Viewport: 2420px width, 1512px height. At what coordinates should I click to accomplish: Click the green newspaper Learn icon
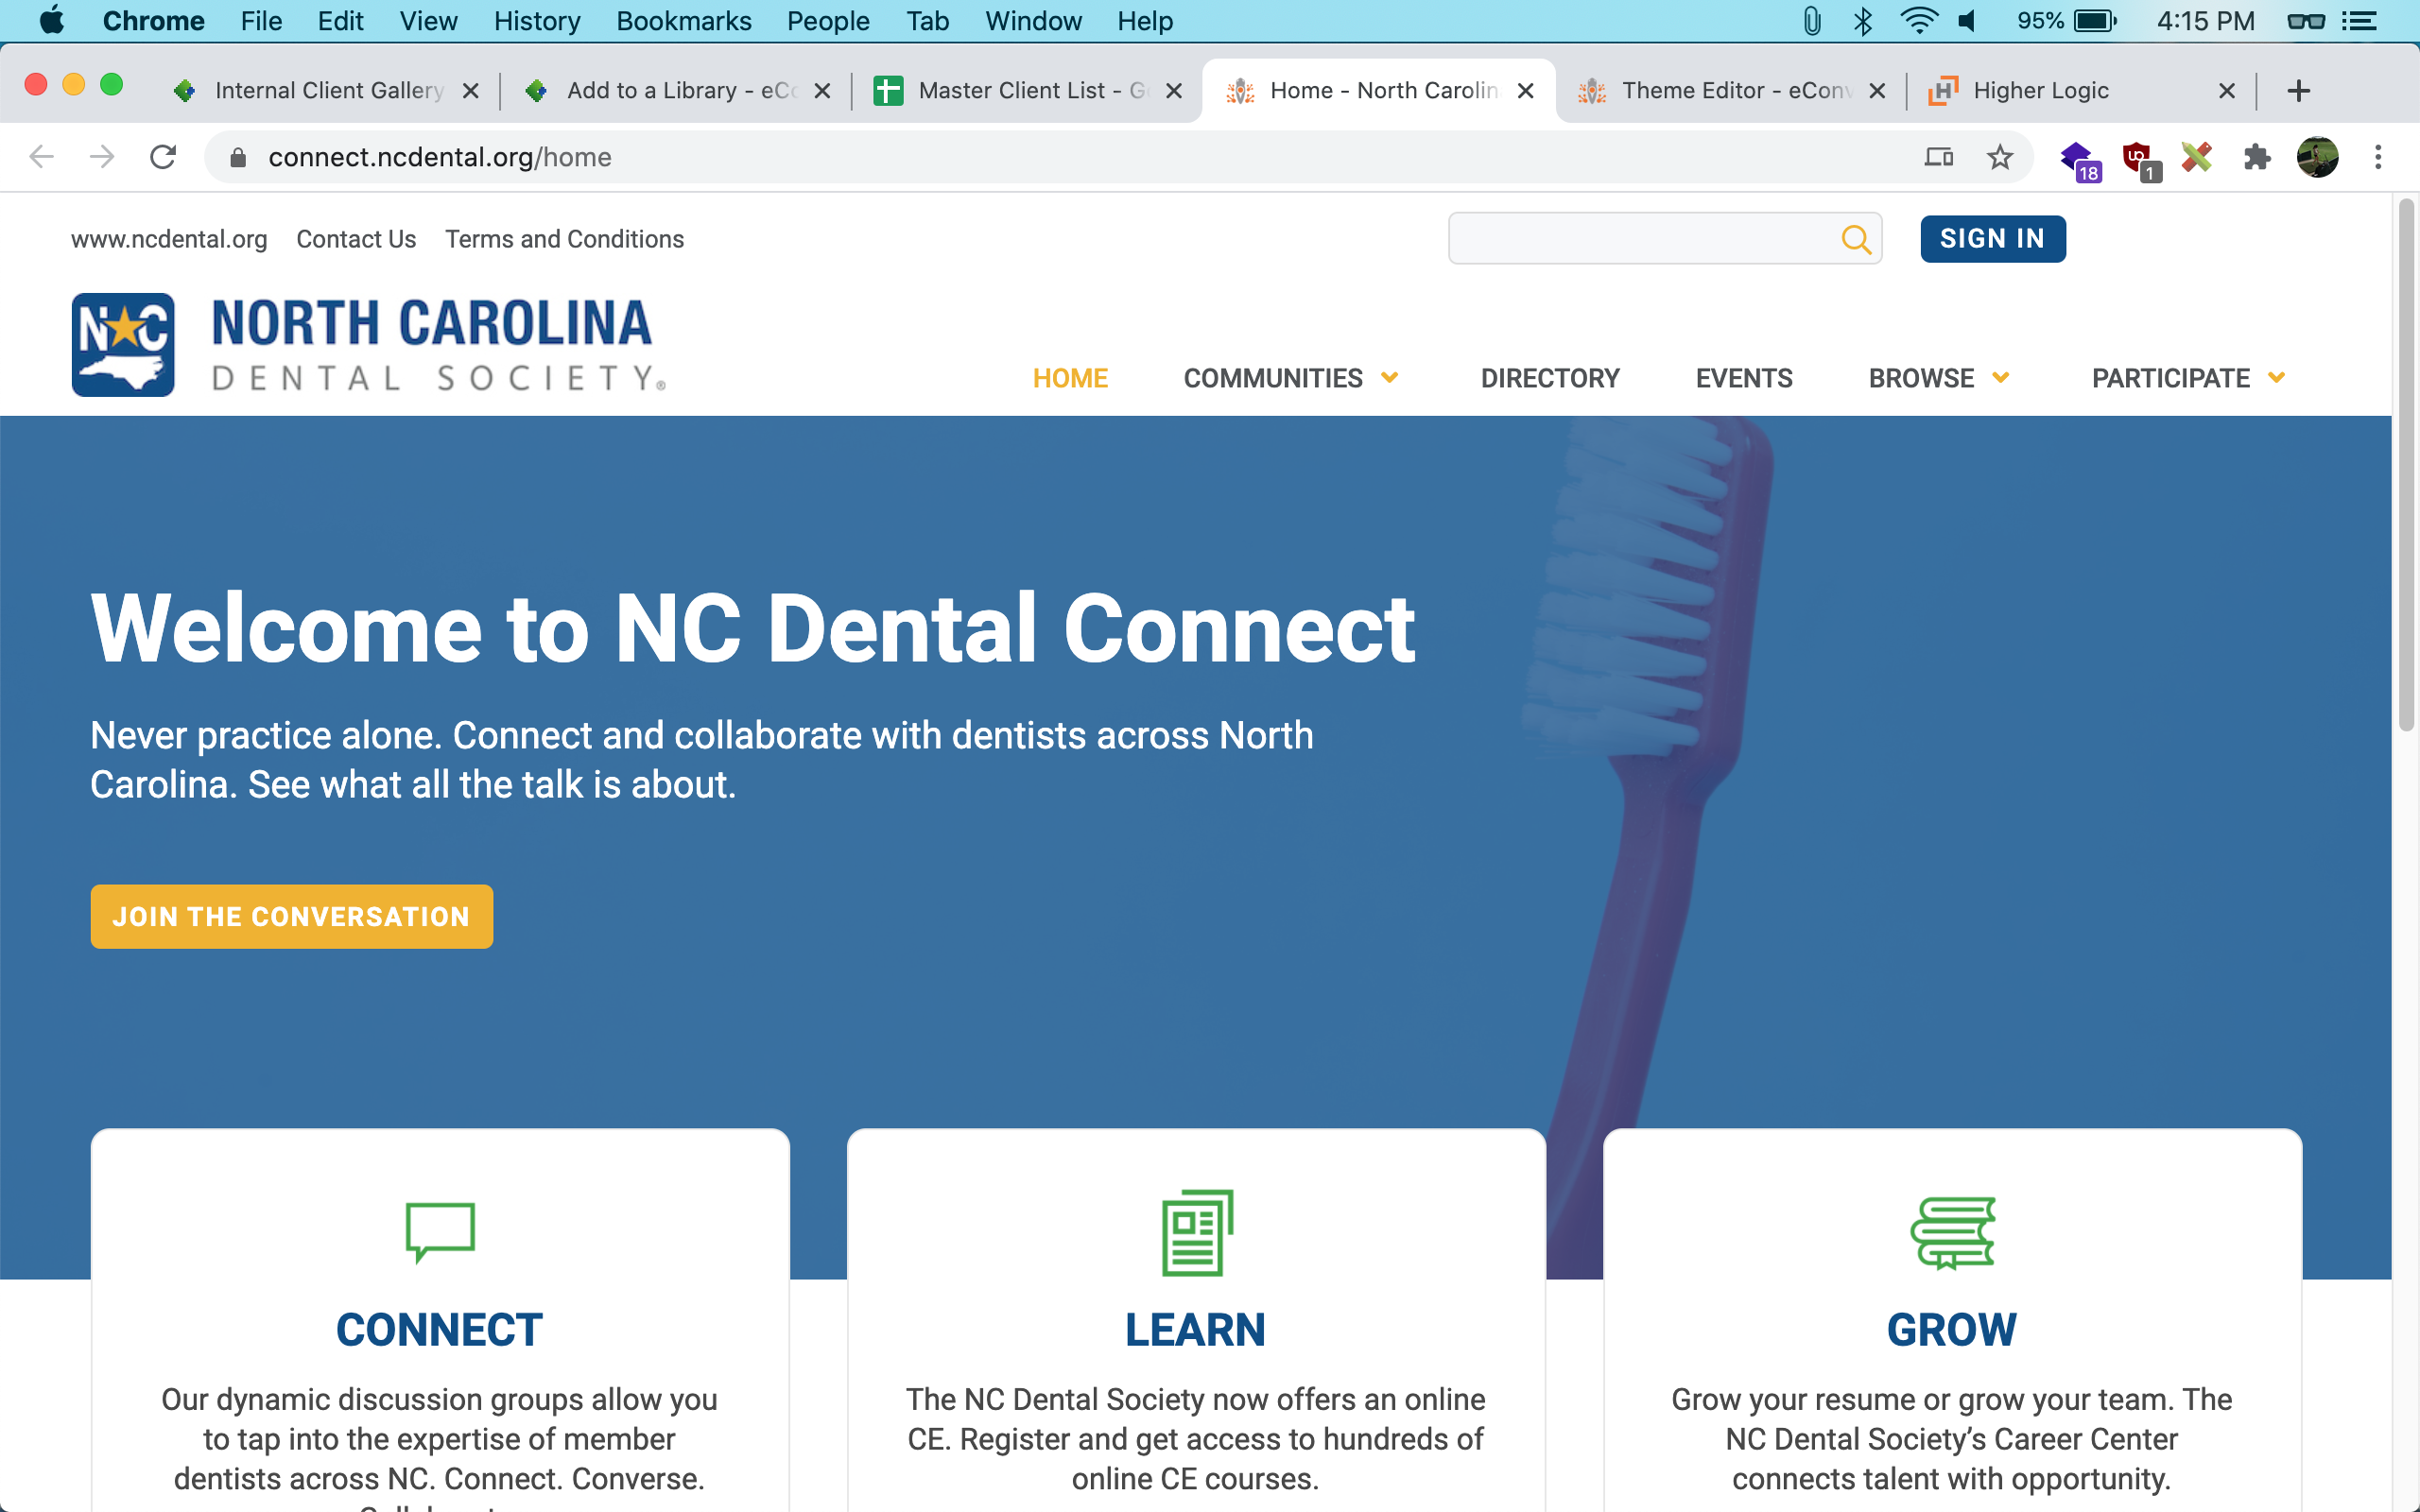pos(1196,1231)
